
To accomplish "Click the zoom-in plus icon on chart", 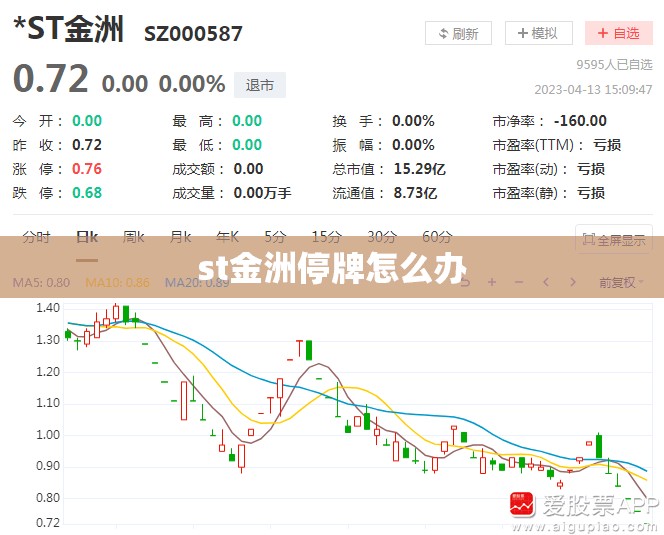I will tap(492, 282).
